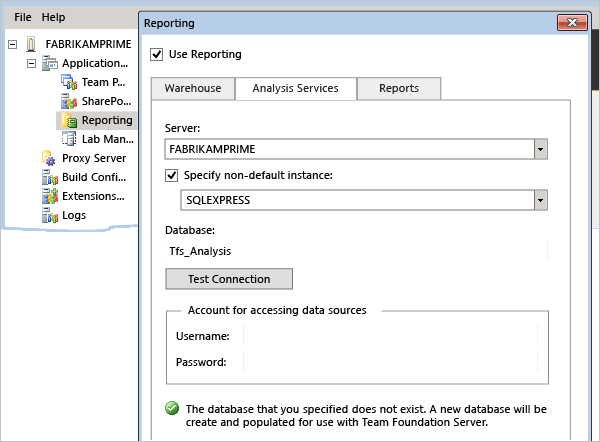Viewport: 600px width, 442px height.
Task: Select the SharePoint Web Applications icon
Action: tap(69, 102)
